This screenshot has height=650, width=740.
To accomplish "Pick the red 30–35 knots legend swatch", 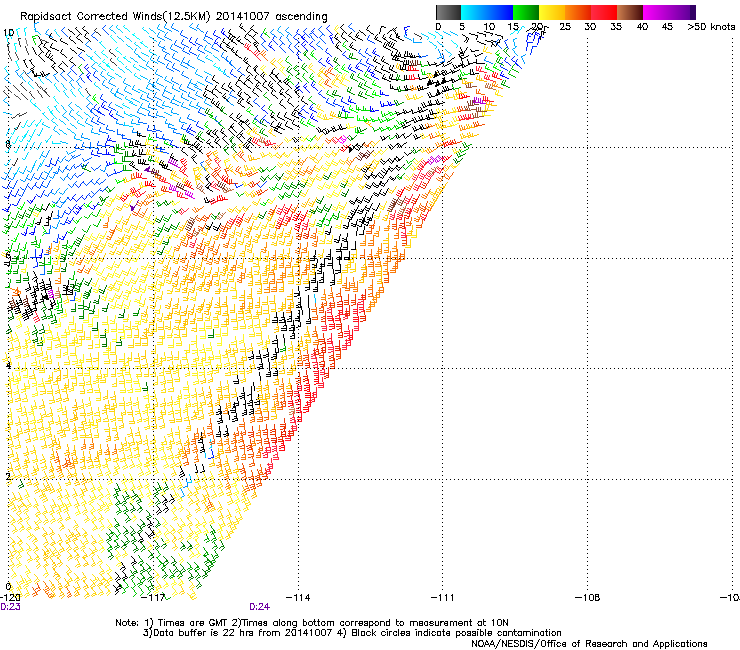I will [x=604, y=12].
